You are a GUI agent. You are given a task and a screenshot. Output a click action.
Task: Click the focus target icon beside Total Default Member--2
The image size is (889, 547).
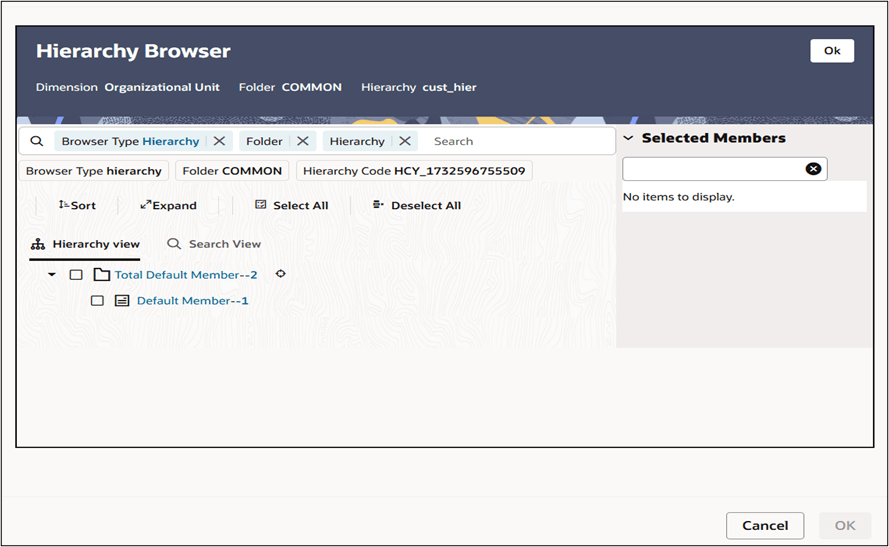pyautogui.click(x=281, y=274)
